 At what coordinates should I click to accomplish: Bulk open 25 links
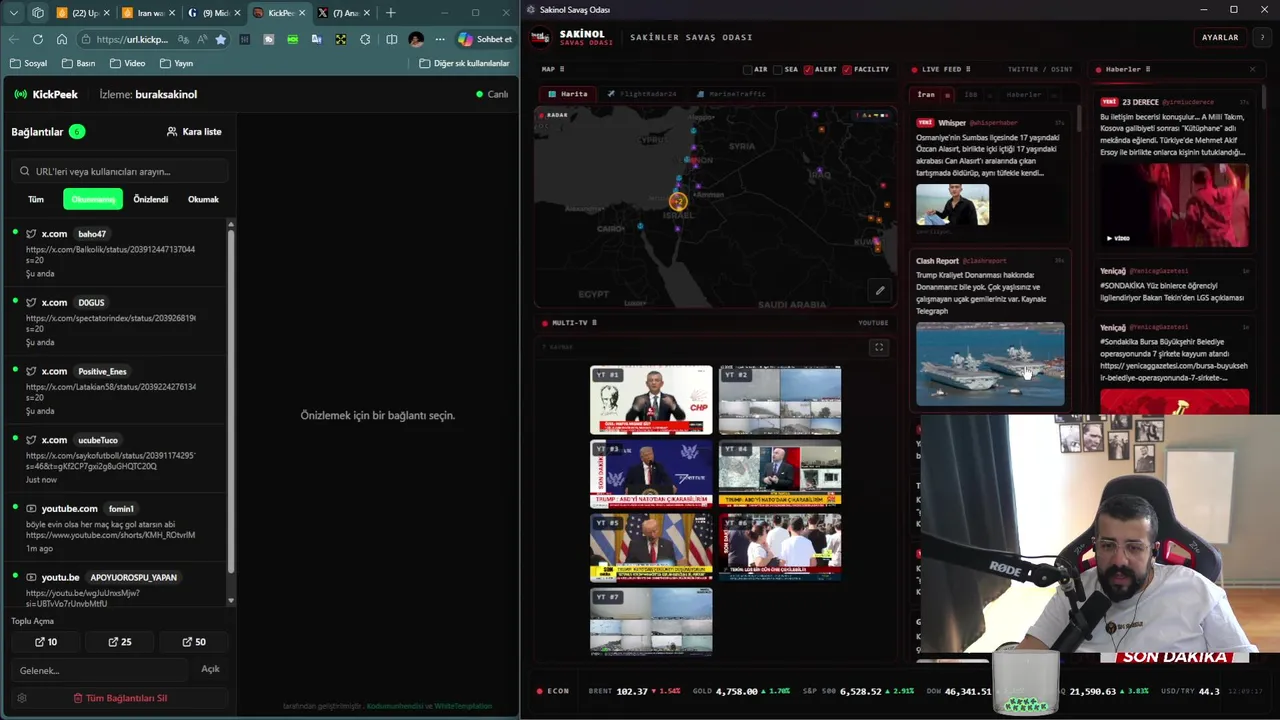120,642
